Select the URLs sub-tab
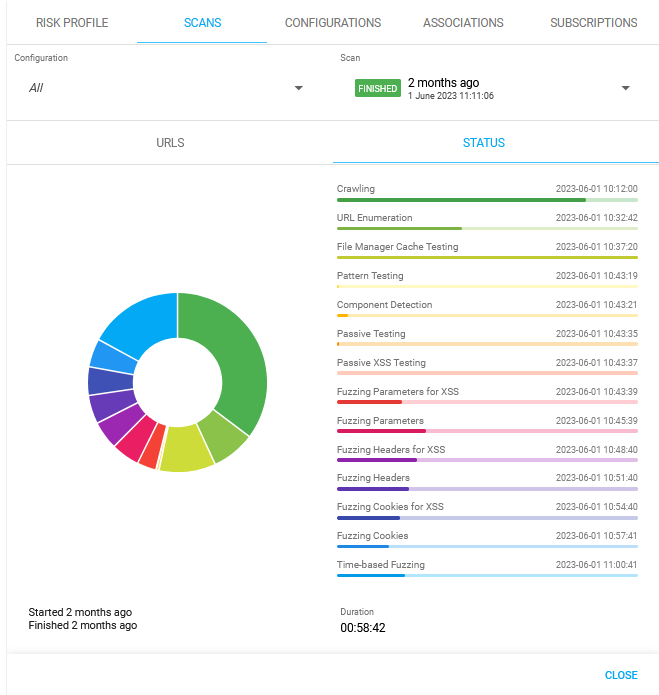Viewport: 659px width, 695px height. (170, 143)
